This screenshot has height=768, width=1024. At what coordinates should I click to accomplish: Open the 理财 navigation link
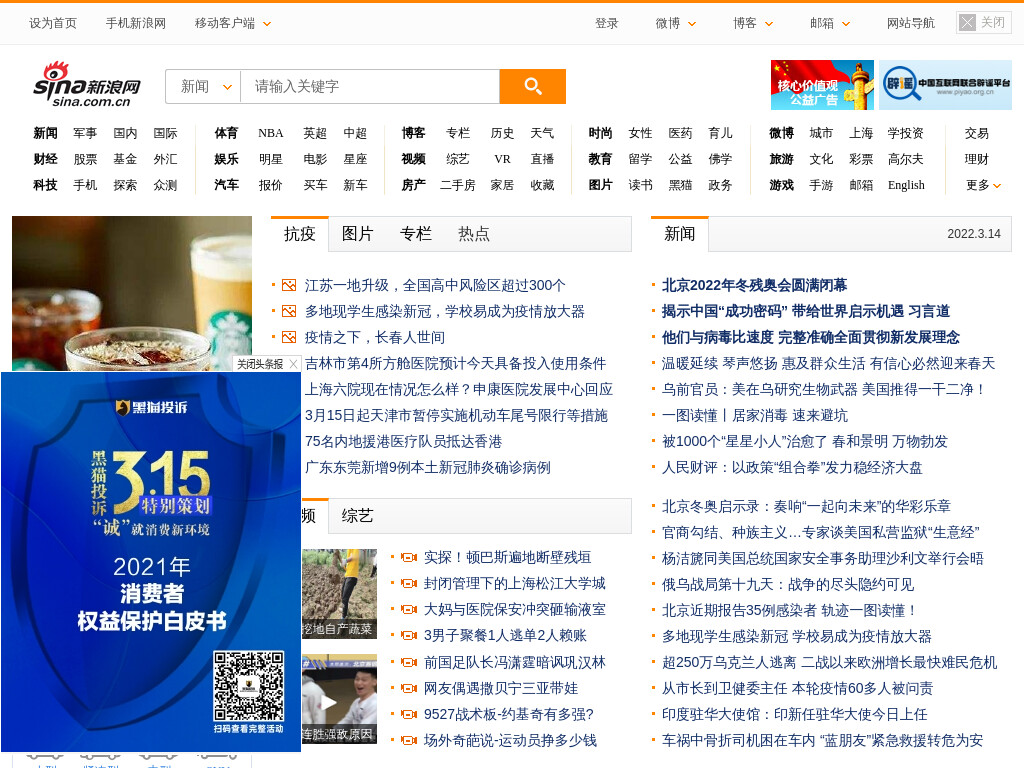point(977,159)
